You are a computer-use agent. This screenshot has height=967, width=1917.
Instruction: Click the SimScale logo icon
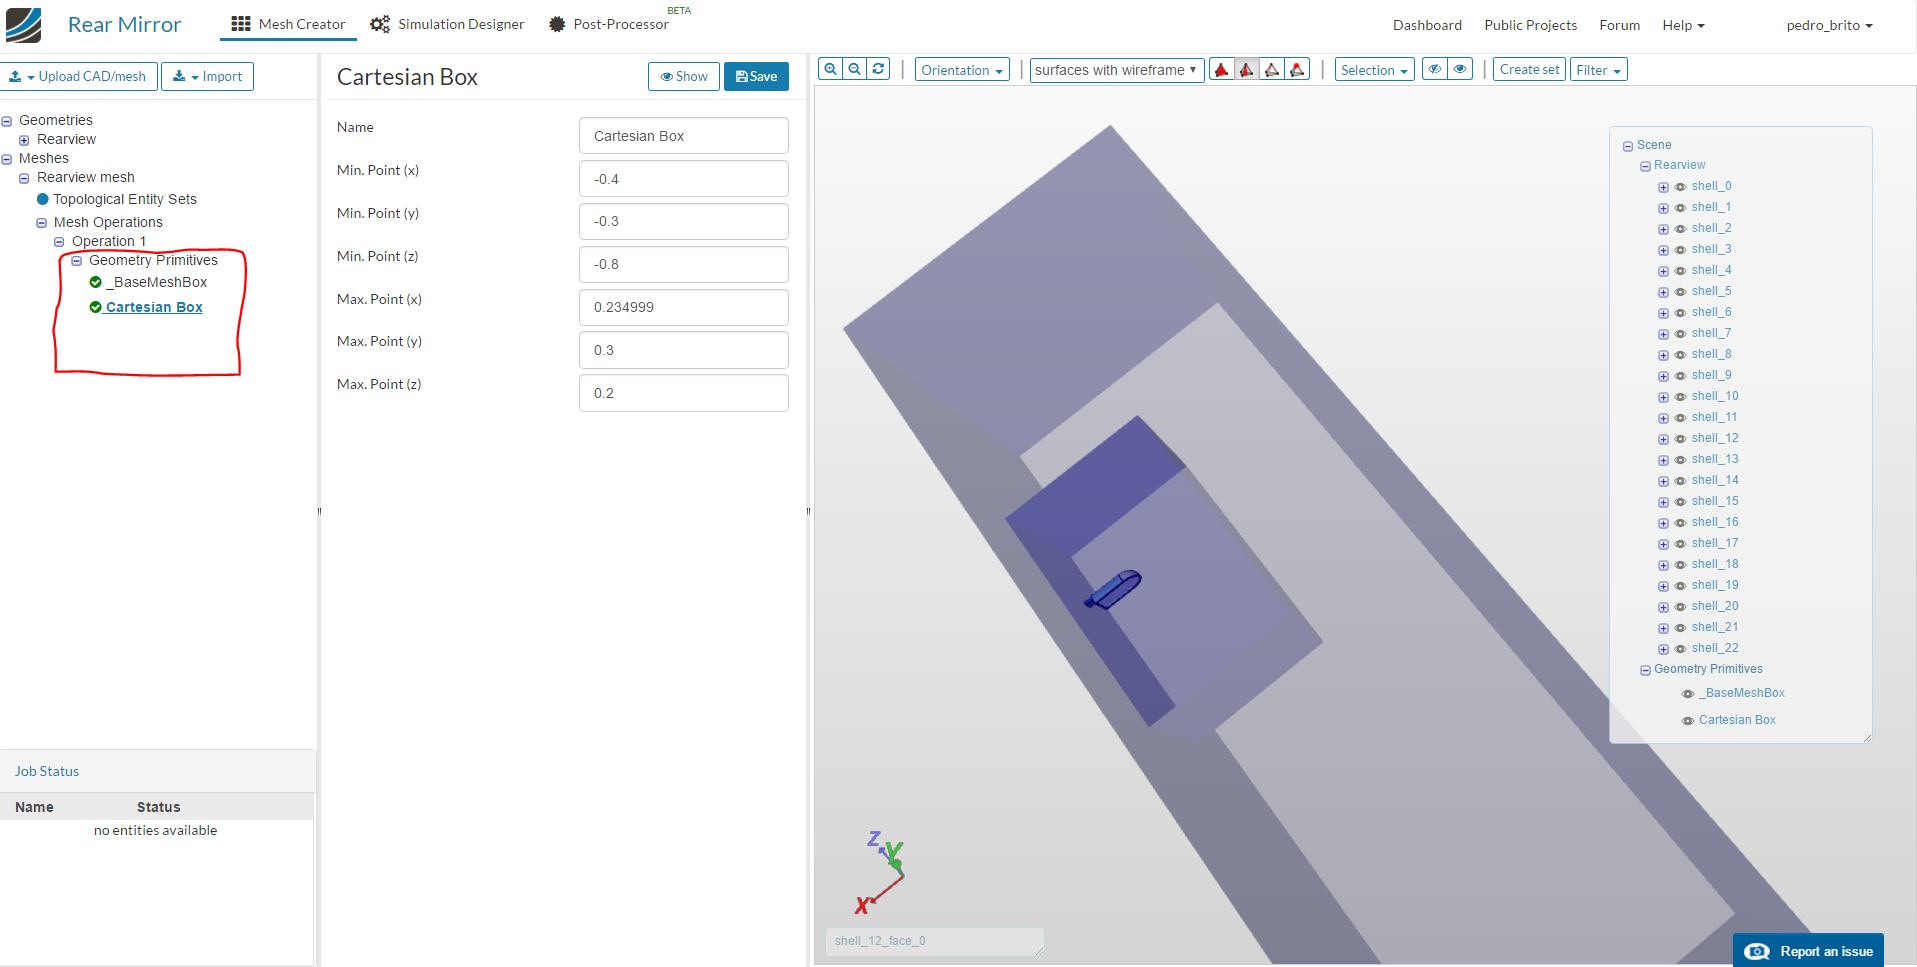tap(24, 25)
